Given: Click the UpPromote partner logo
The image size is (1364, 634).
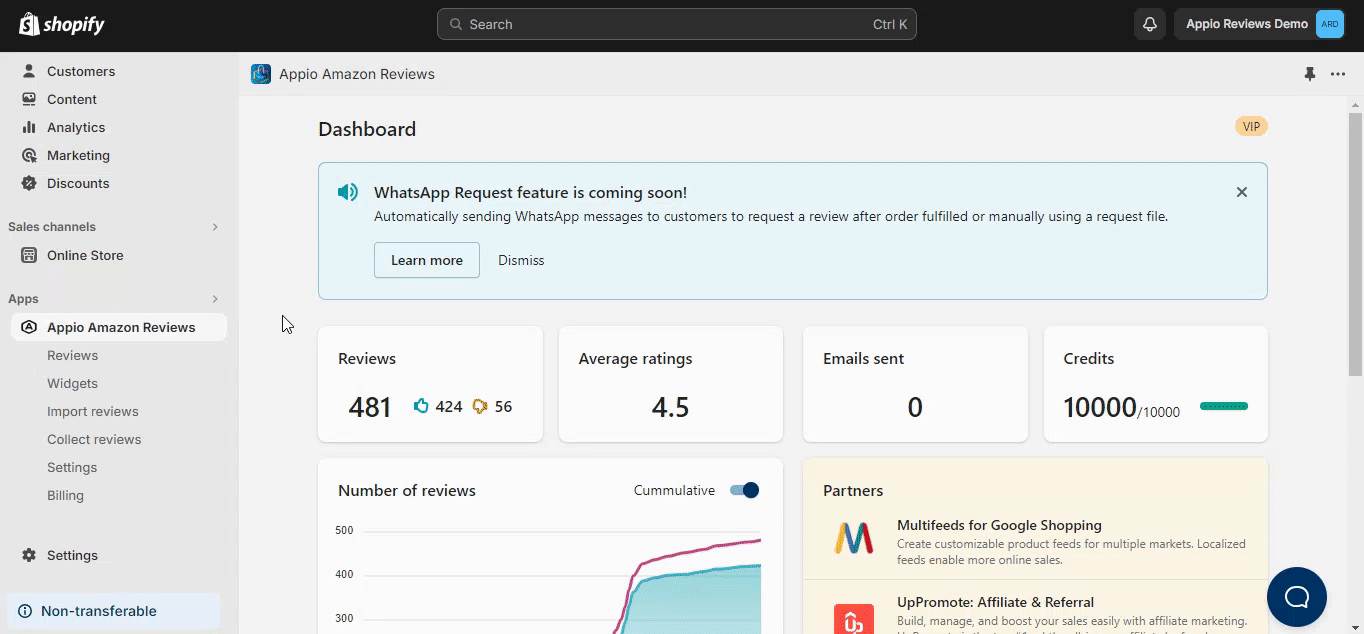Looking at the screenshot, I should pos(854,618).
